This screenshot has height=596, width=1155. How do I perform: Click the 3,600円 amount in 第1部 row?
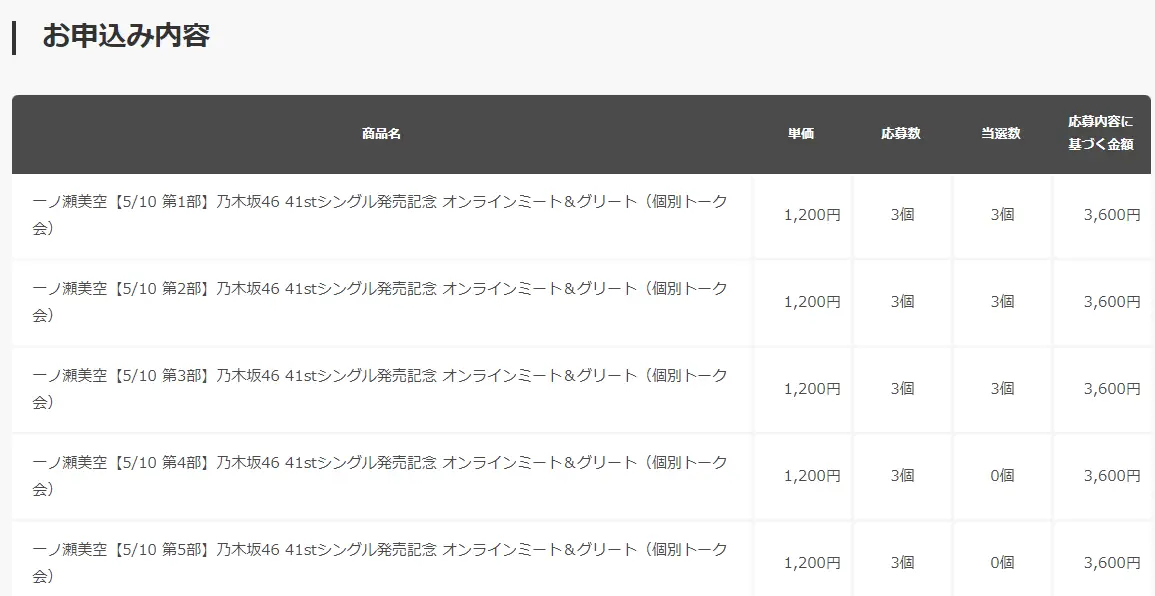click(x=1111, y=215)
